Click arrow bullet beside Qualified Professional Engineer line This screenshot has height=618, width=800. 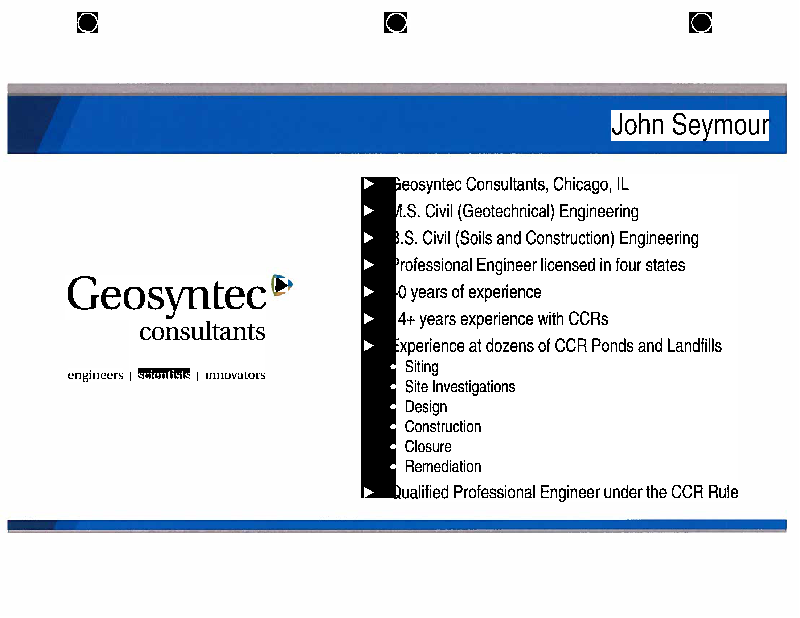tap(369, 492)
